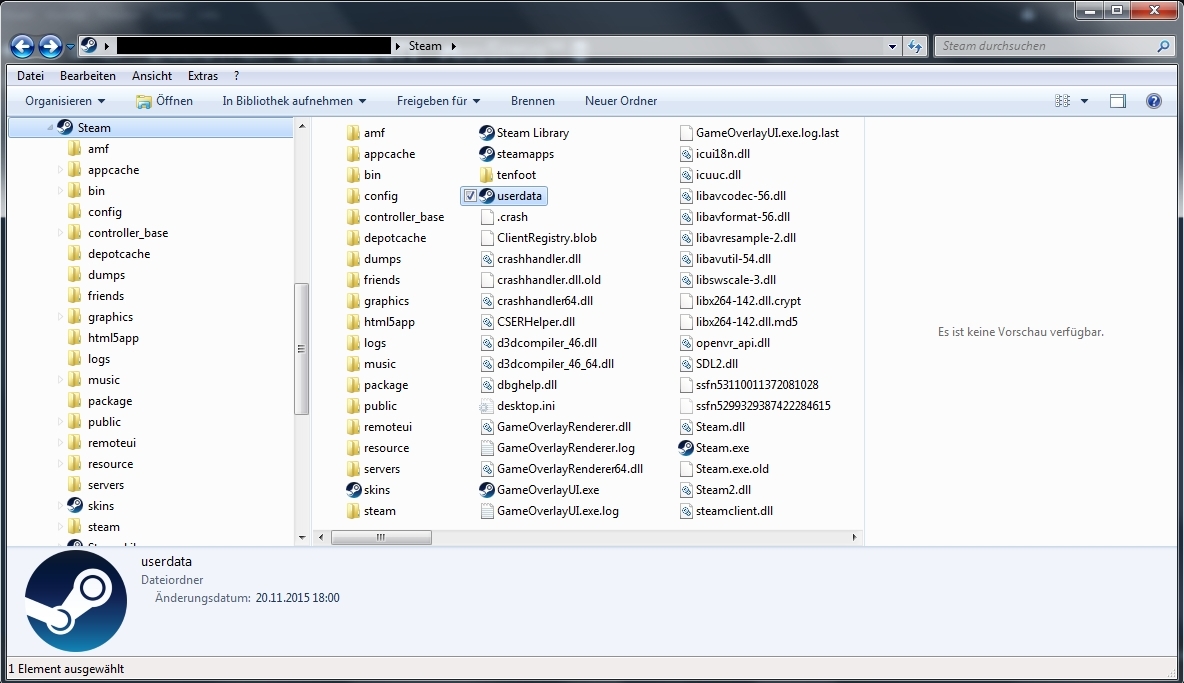This screenshot has width=1184, height=683.
Task: Select the steamclient.dll file
Action: (x=734, y=511)
